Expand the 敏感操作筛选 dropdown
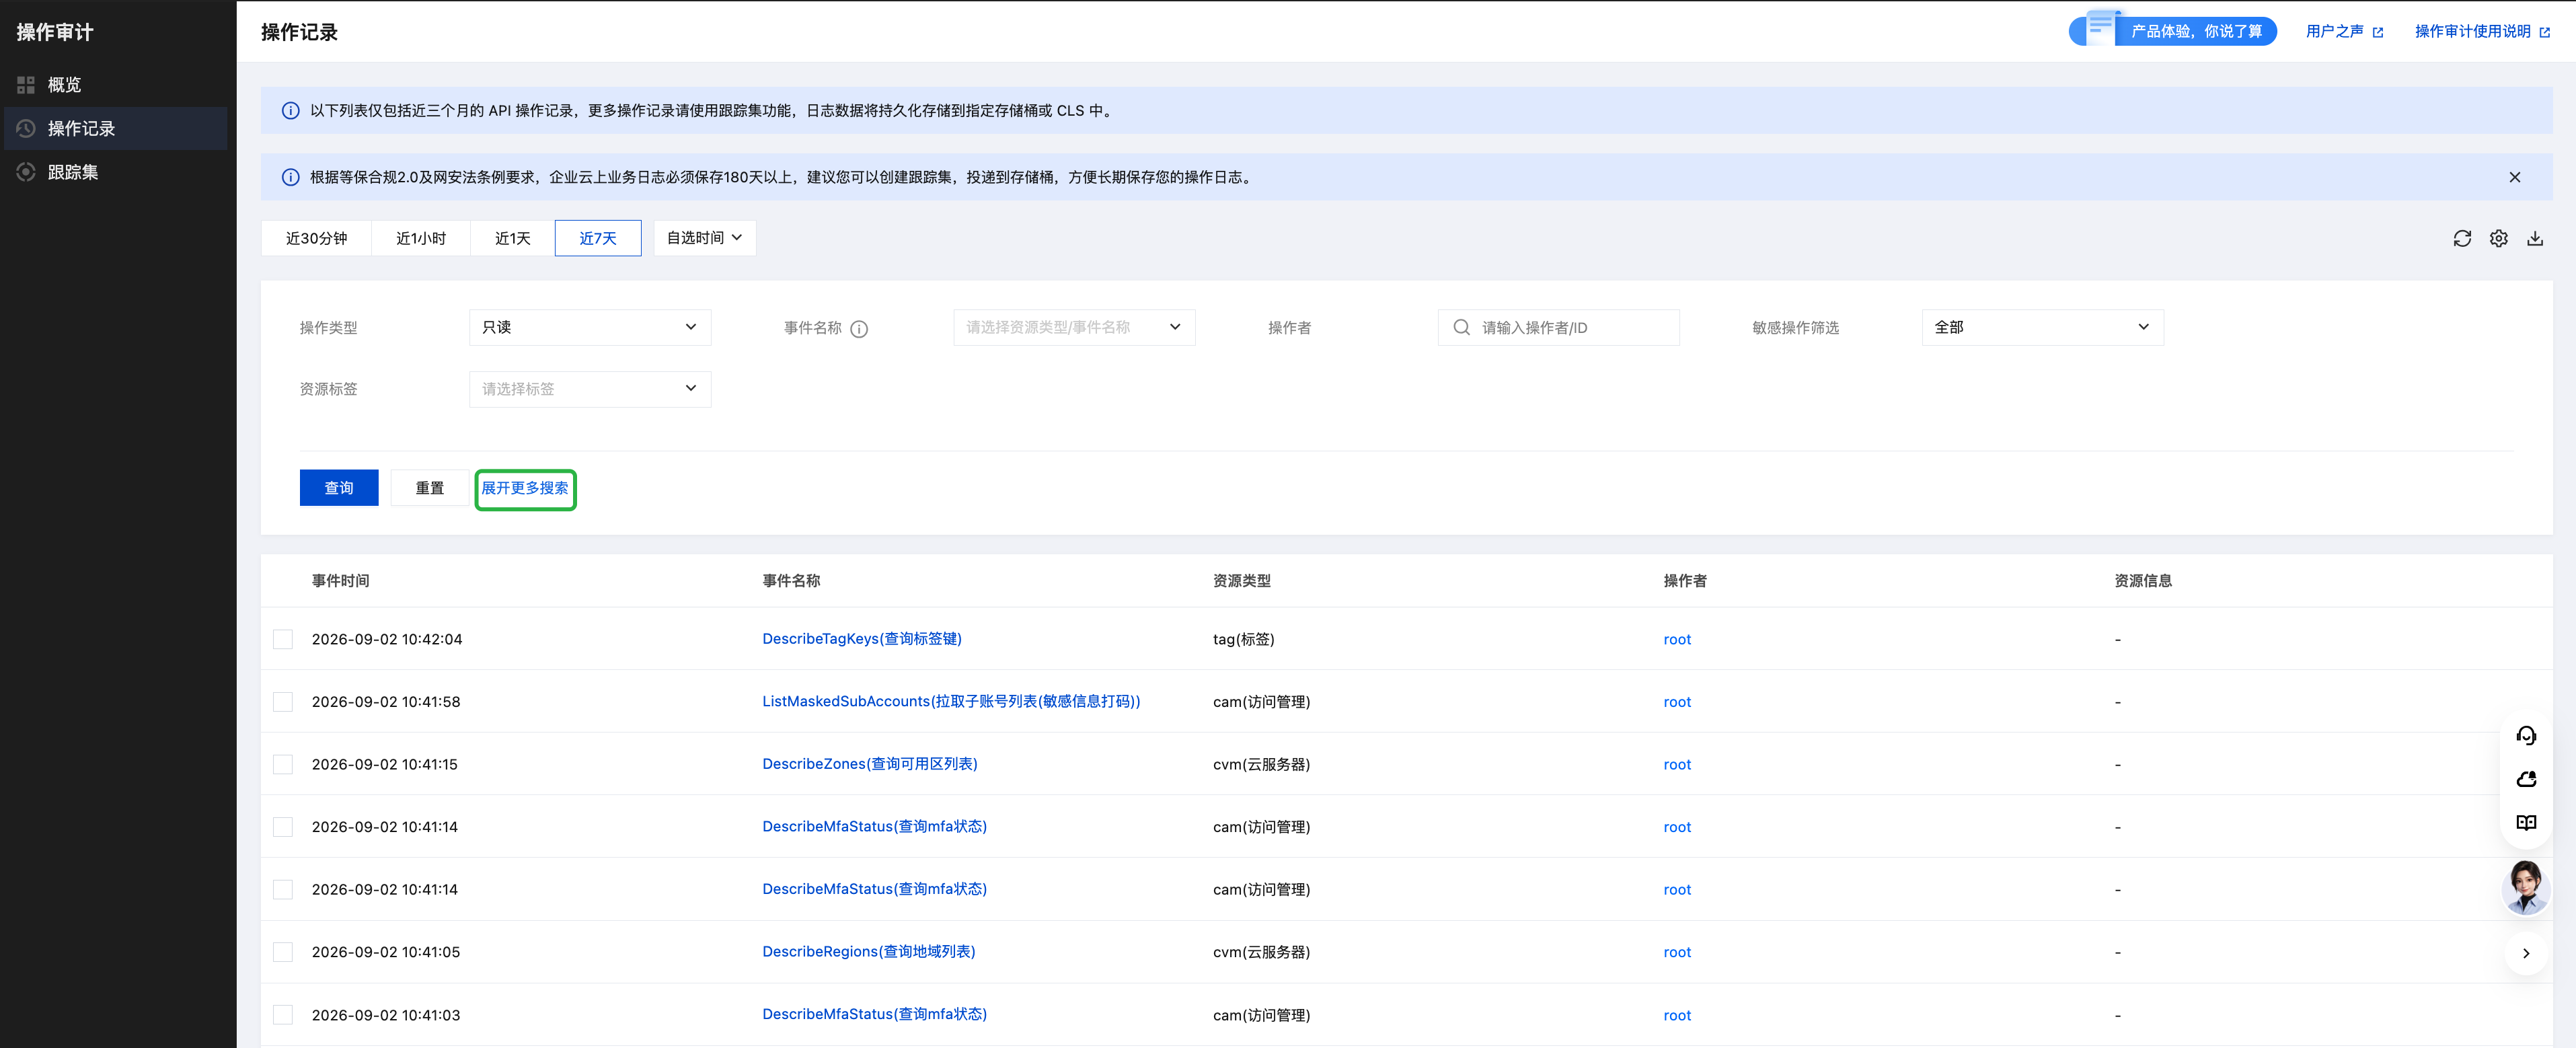 tap(2042, 327)
